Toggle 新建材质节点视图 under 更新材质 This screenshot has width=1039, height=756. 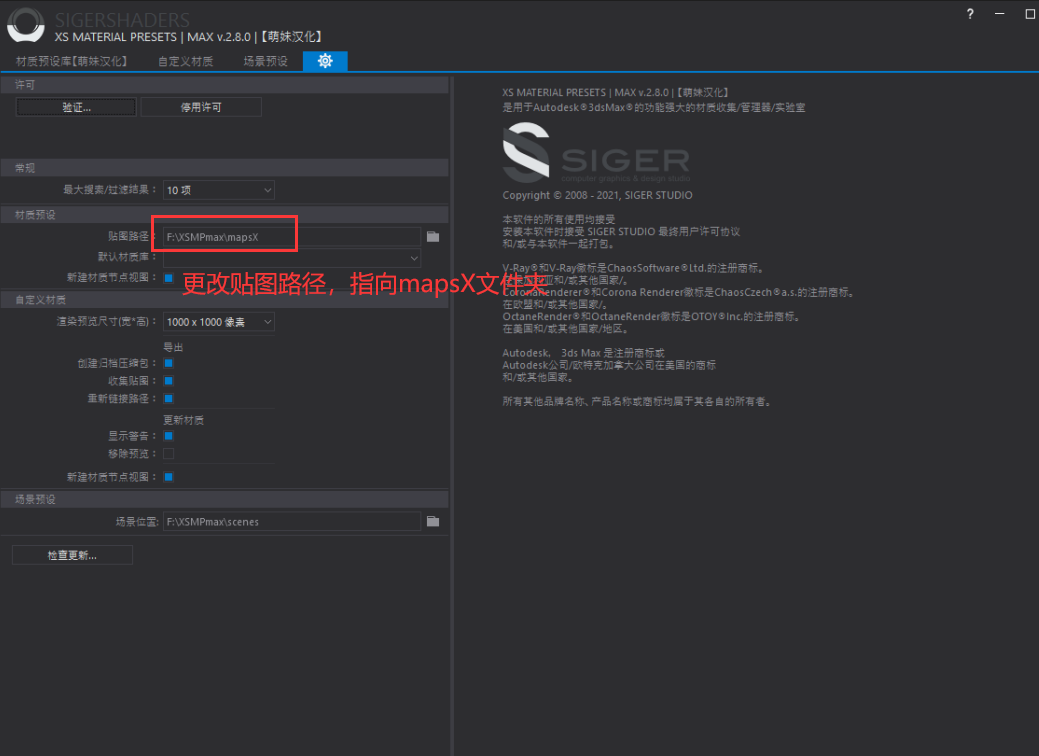tap(168, 477)
